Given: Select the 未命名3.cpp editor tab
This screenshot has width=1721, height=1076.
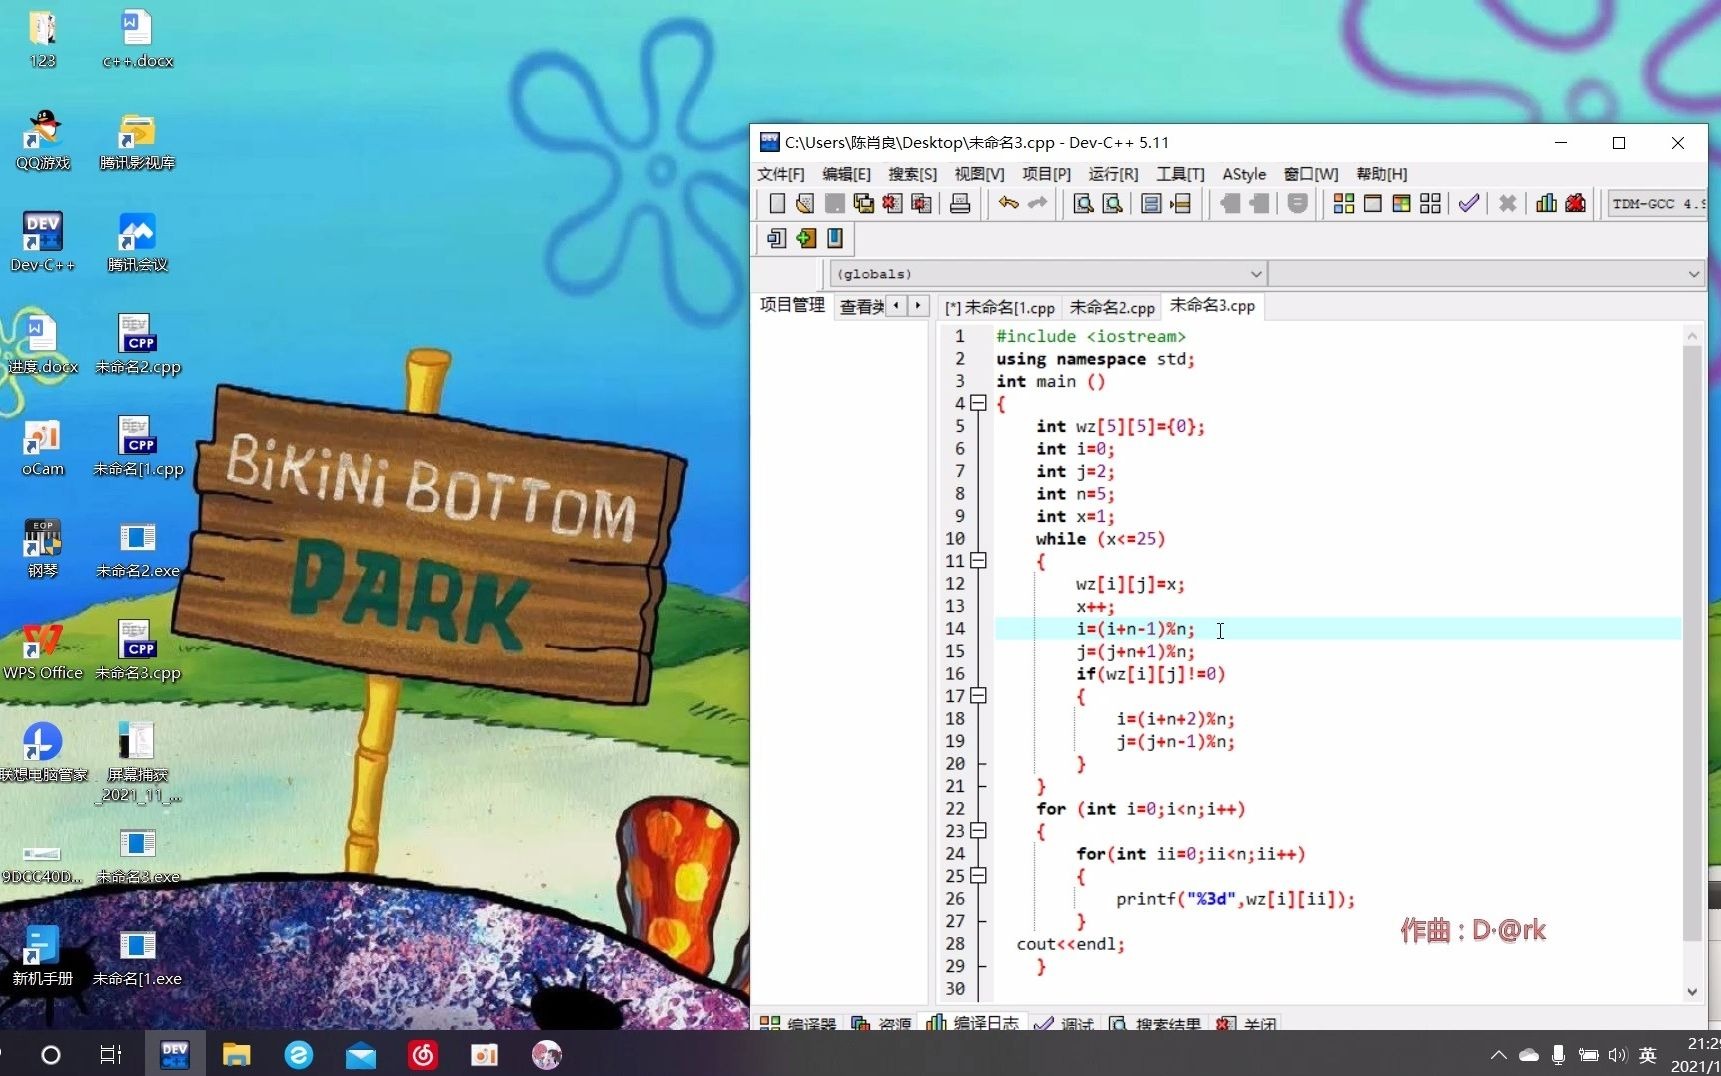Looking at the screenshot, I should tap(1212, 306).
